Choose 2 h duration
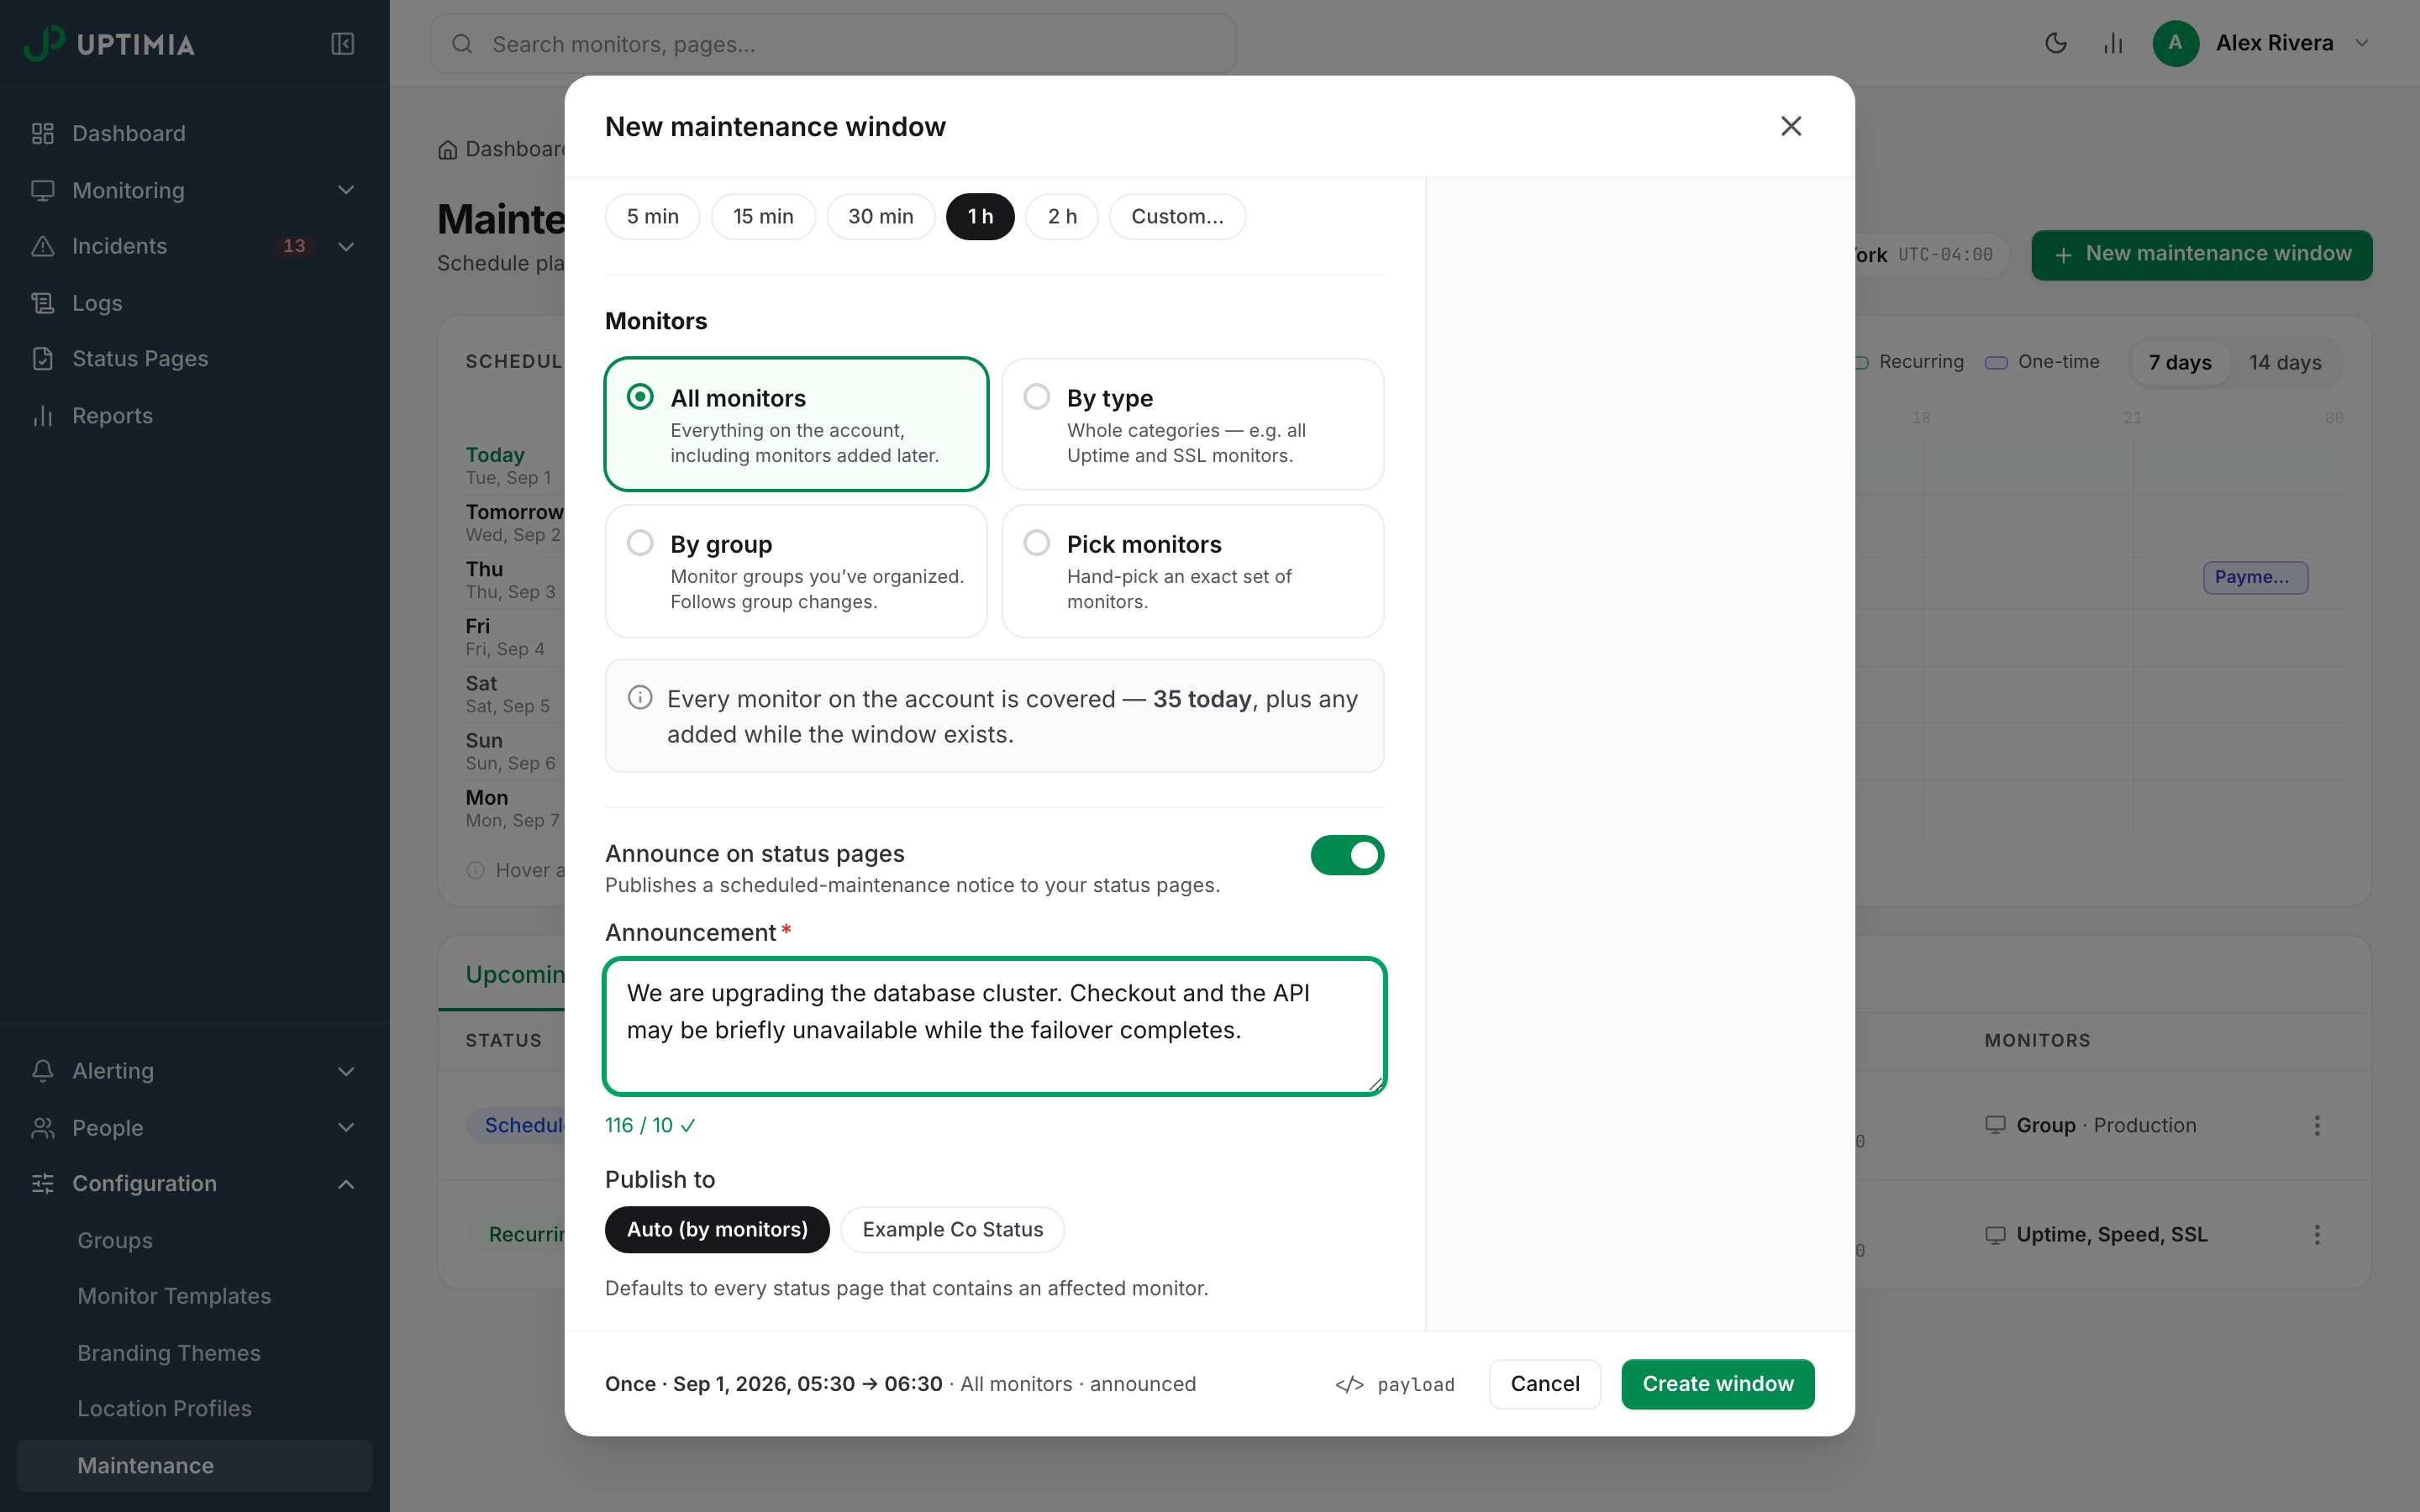This screenshot has height=1512, width=2420. click(1062, 217)
